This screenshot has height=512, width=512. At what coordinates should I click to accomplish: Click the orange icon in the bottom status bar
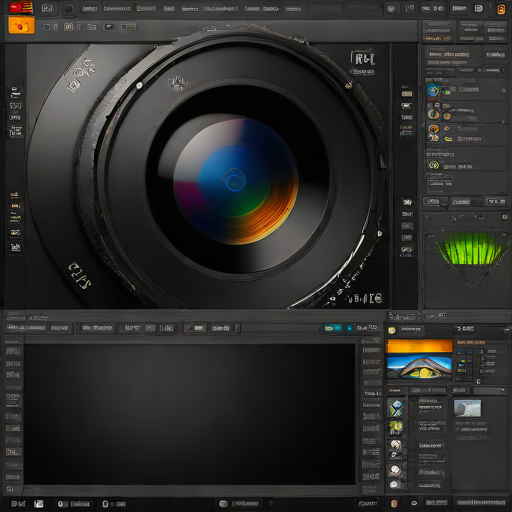[394, 503]
